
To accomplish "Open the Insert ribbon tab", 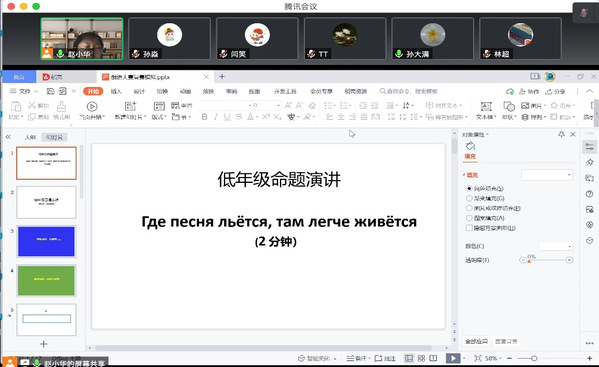I will tap(116, 91).
